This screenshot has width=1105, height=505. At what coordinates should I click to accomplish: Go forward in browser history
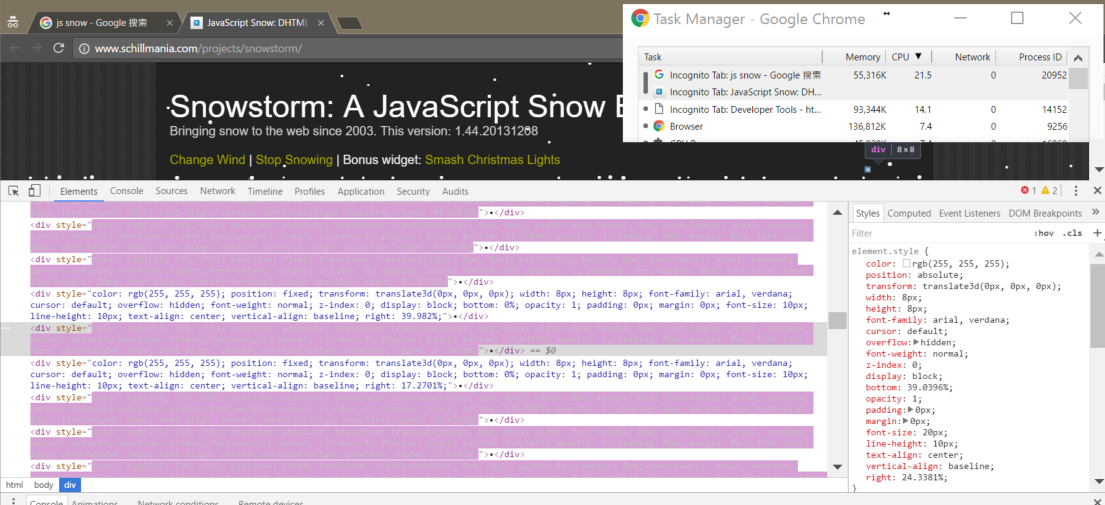[36, 48]
